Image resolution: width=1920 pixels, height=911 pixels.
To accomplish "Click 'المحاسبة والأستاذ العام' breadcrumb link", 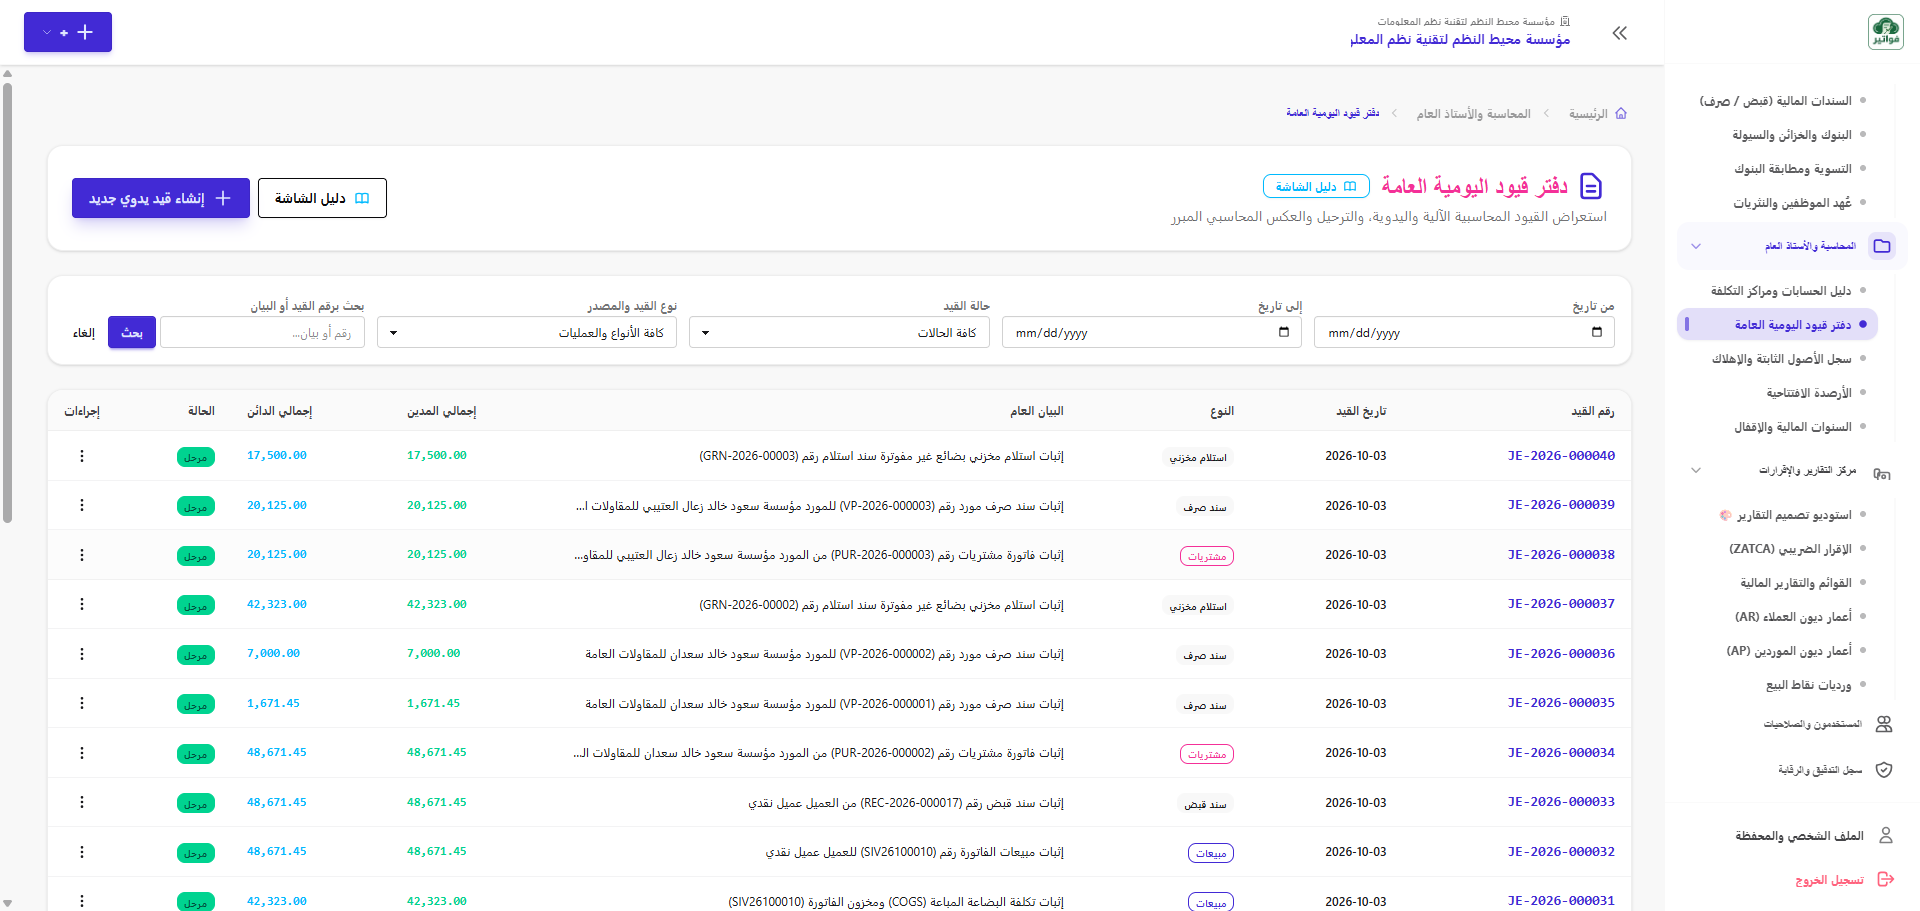I will [x=1473, y=114].
